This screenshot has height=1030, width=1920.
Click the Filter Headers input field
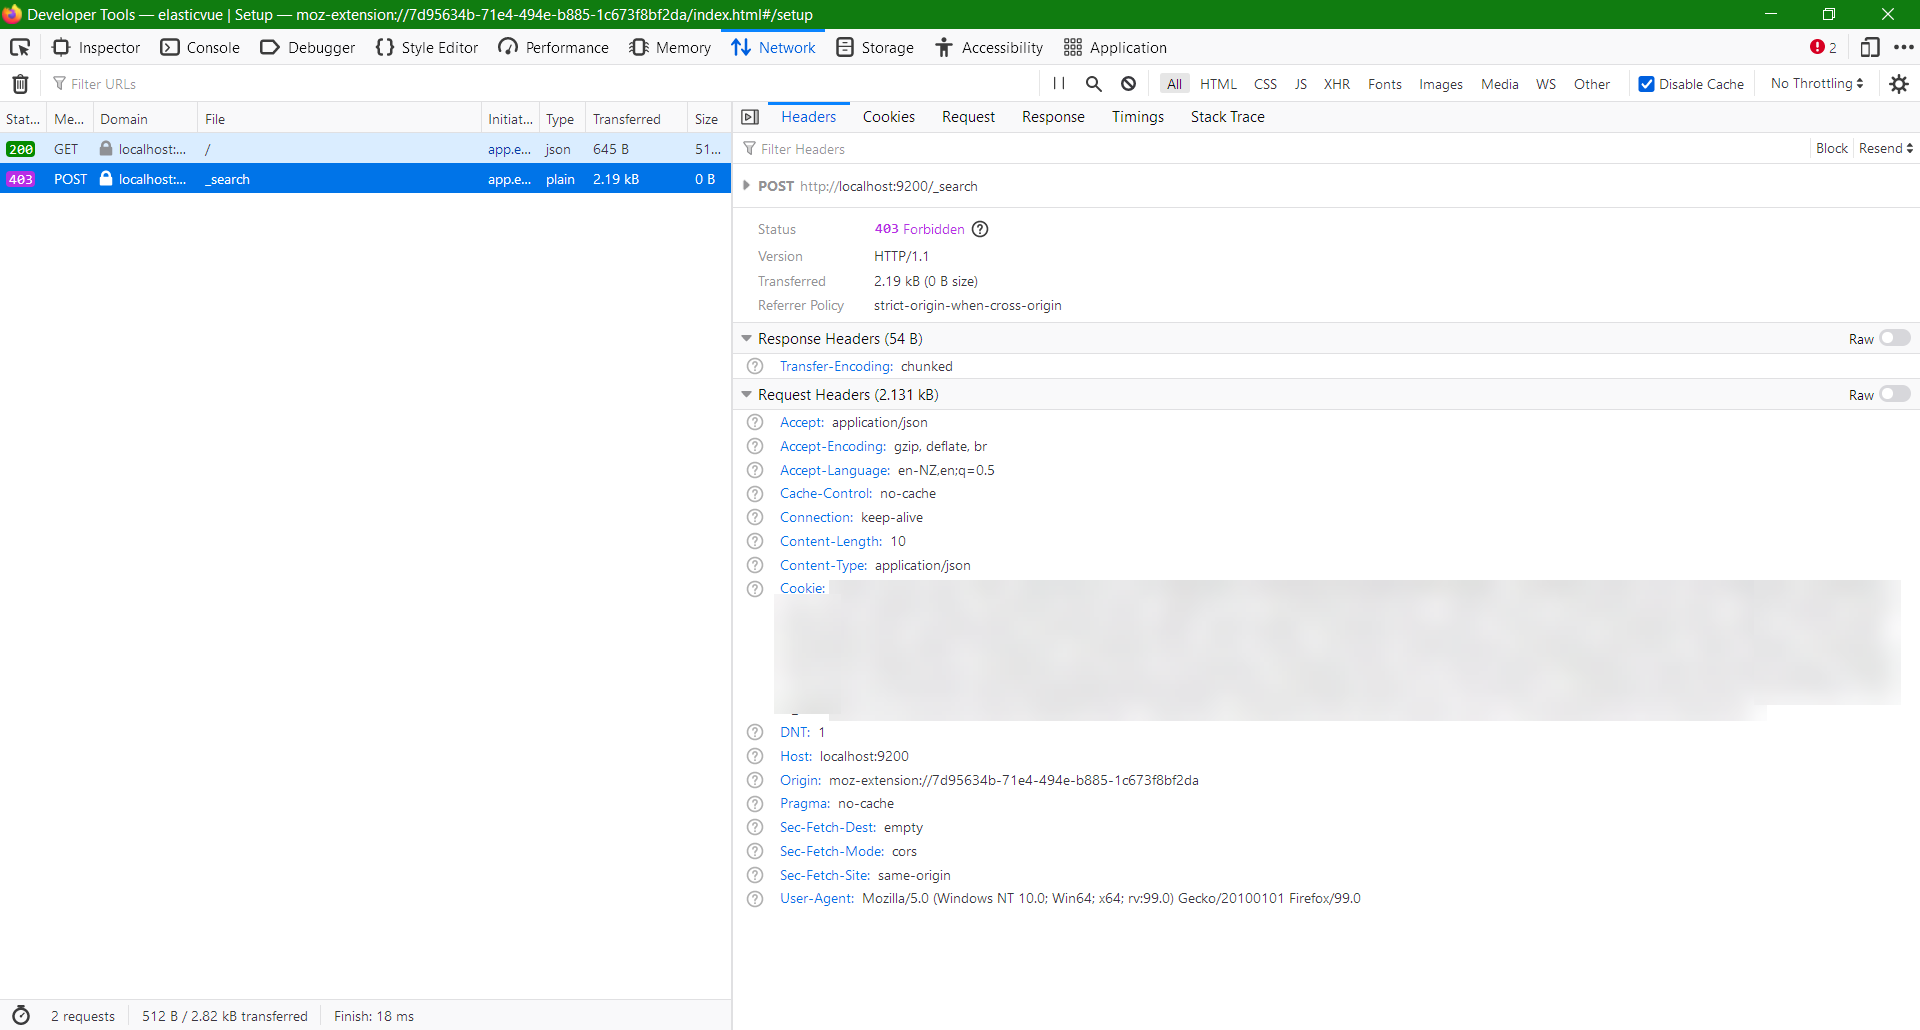tap(850, 148)
